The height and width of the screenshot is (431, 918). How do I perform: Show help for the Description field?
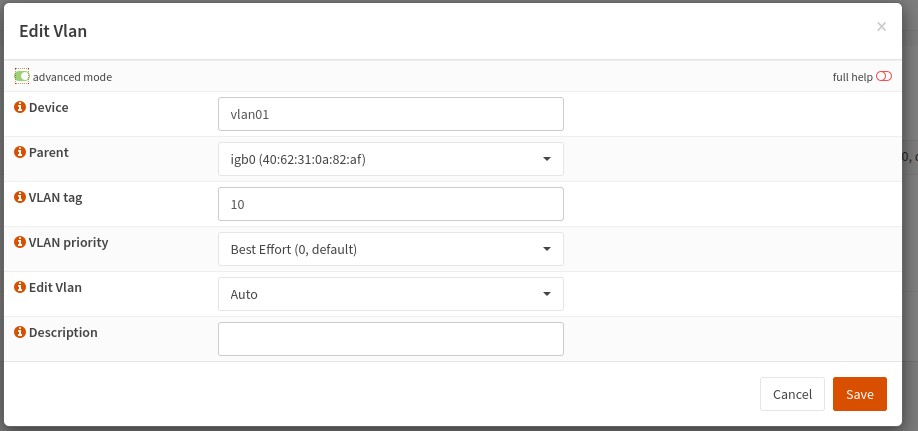pos(20,332)
